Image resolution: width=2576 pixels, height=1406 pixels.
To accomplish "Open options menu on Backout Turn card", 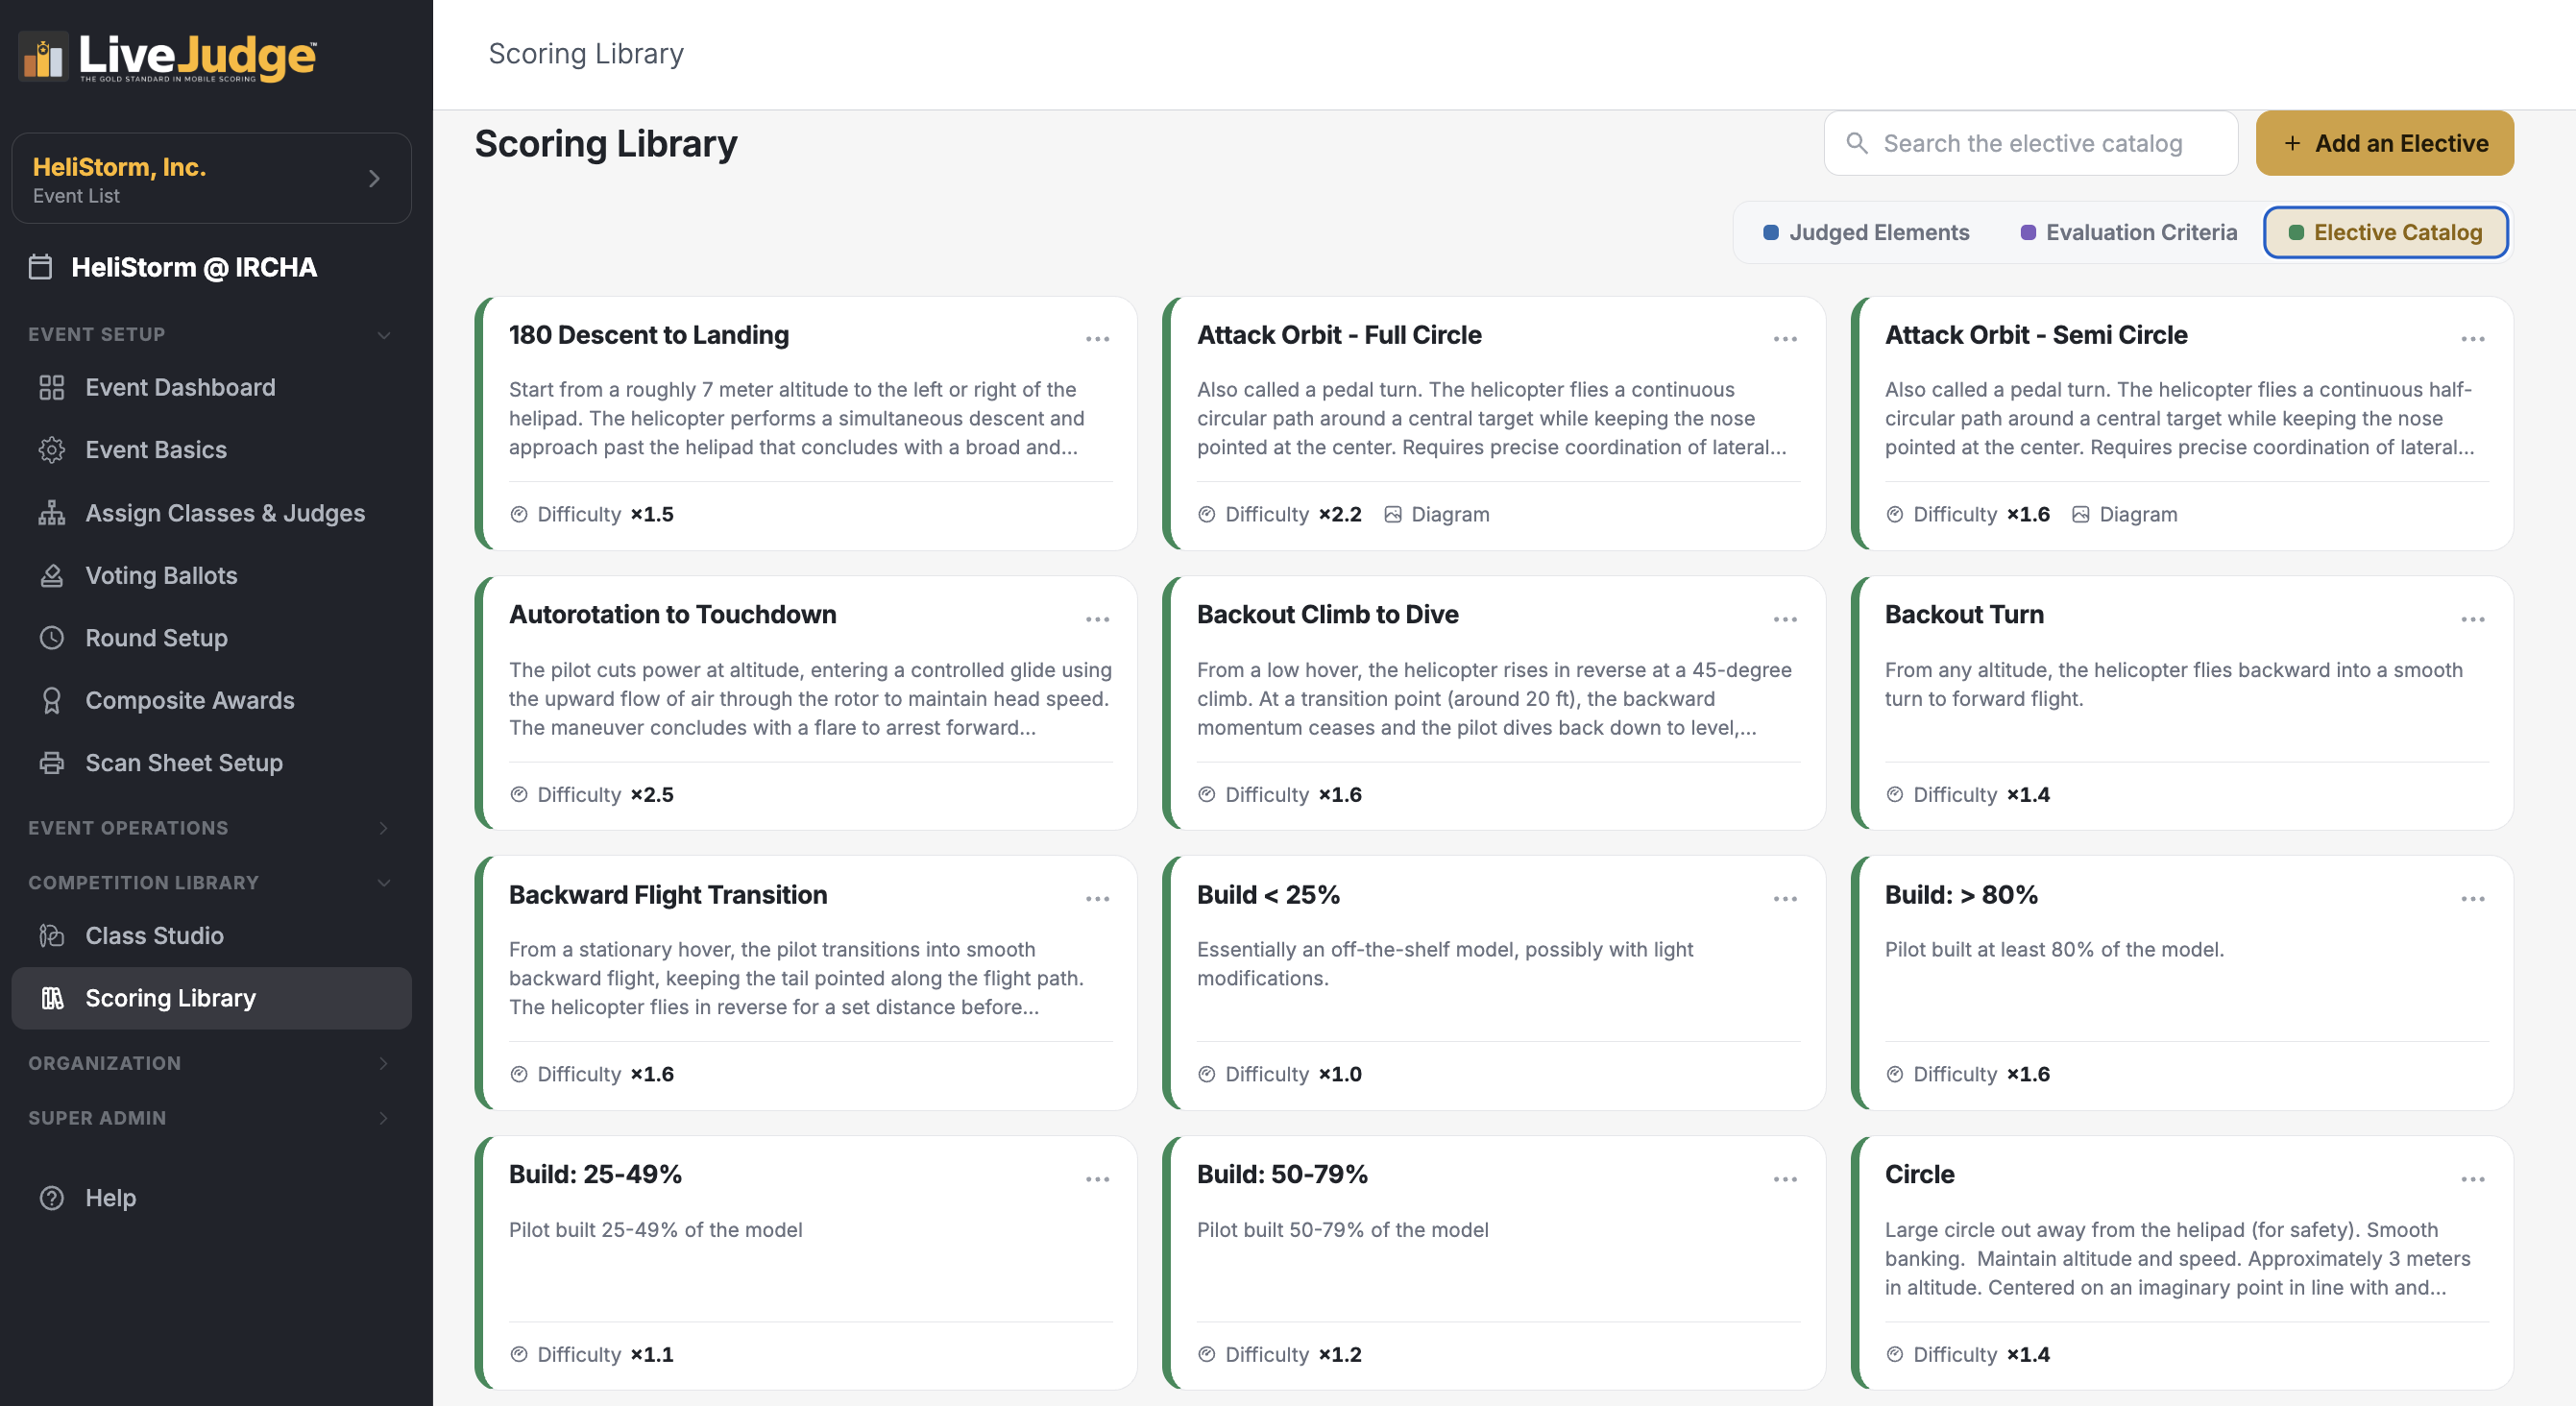I will point(2473,620).
